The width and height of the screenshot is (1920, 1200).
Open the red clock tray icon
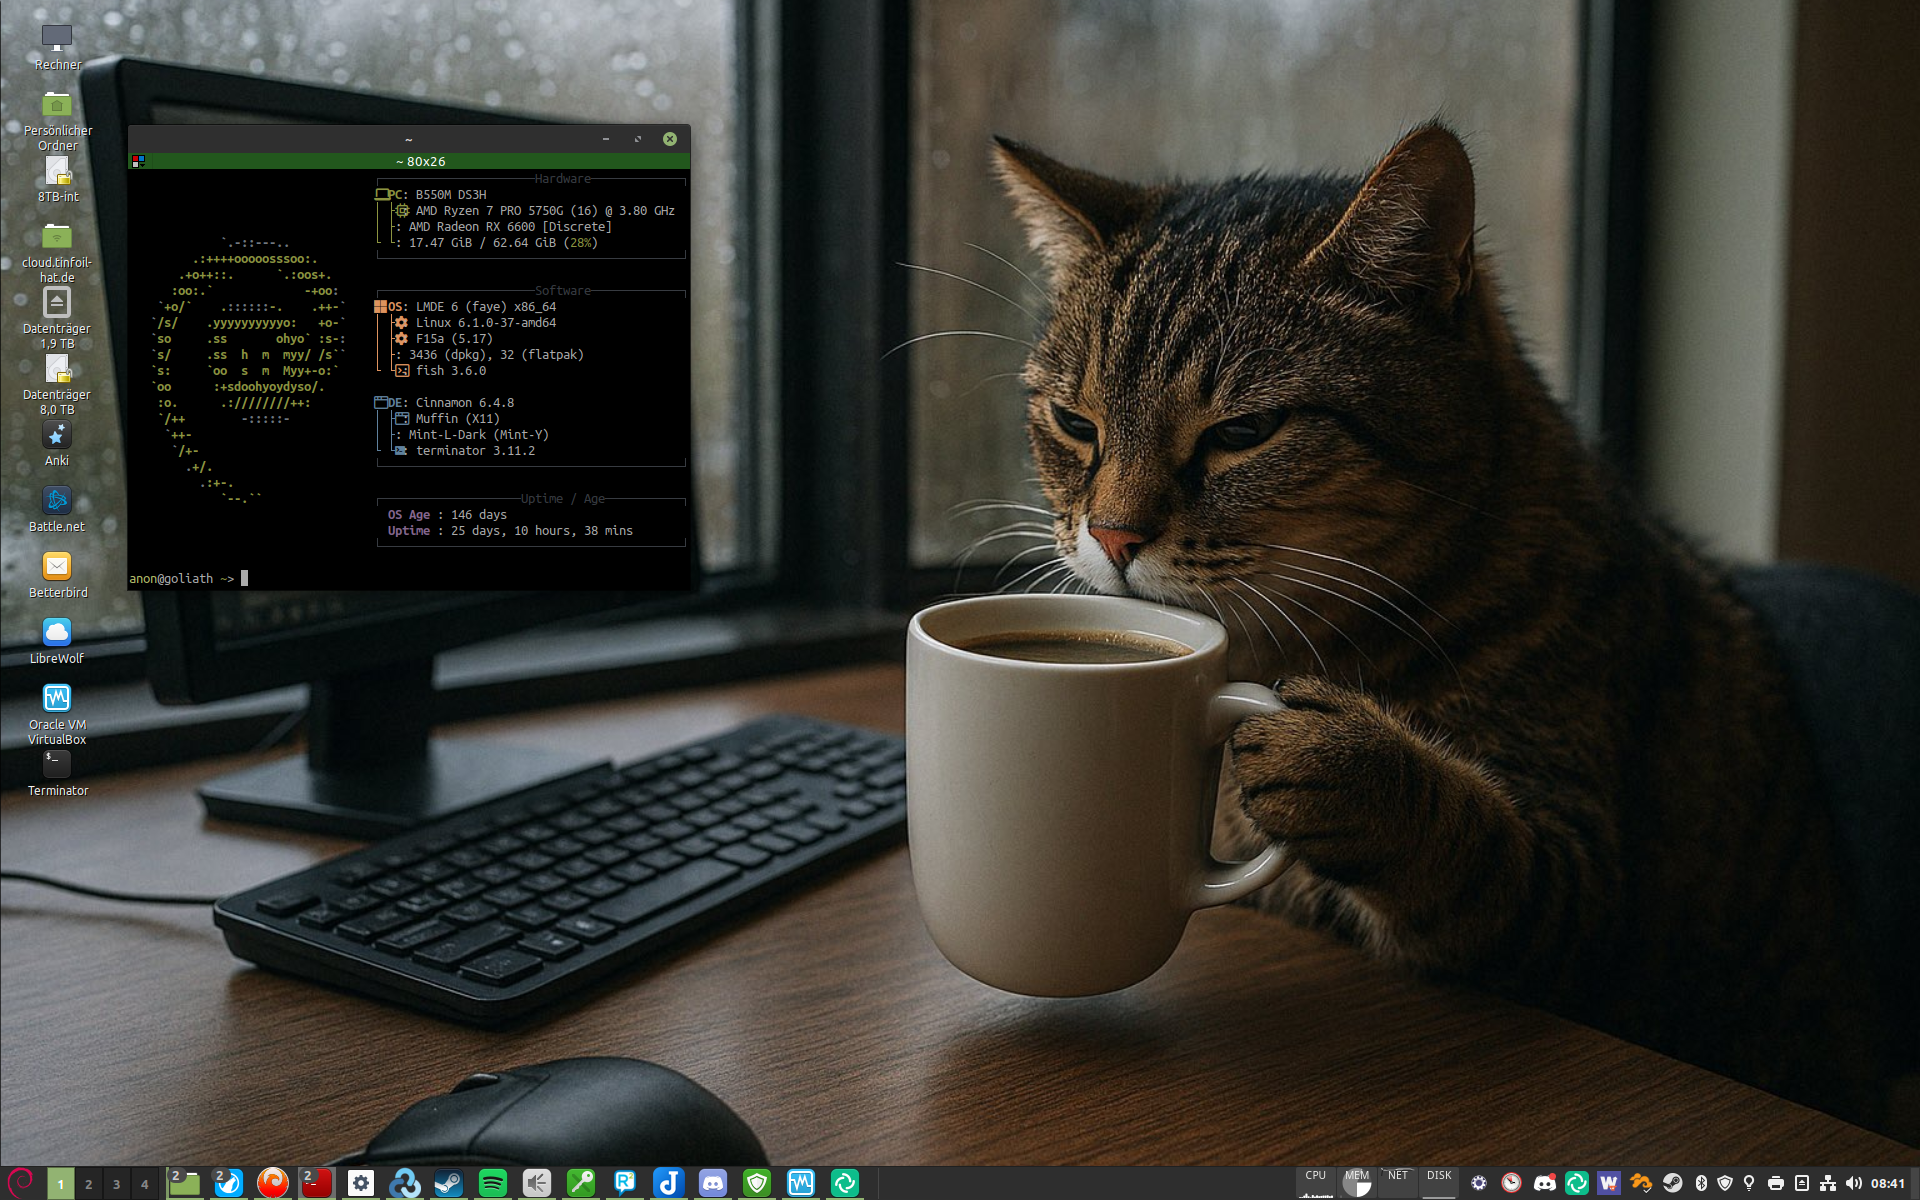1511,1183
